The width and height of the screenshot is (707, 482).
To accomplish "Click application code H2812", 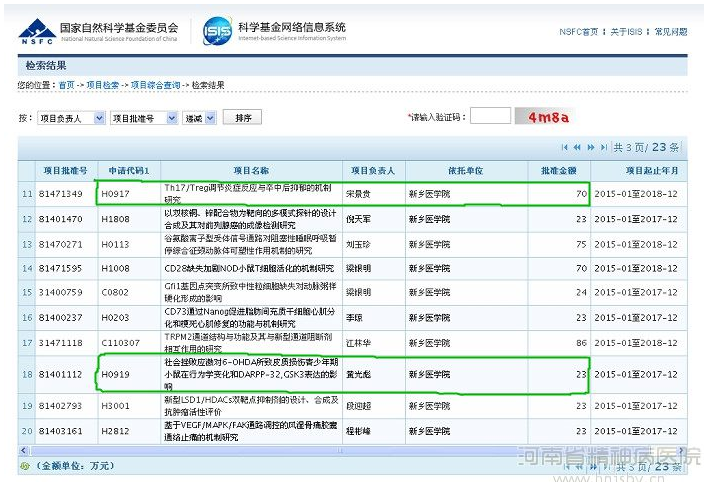I will click(x=115, y=431).
